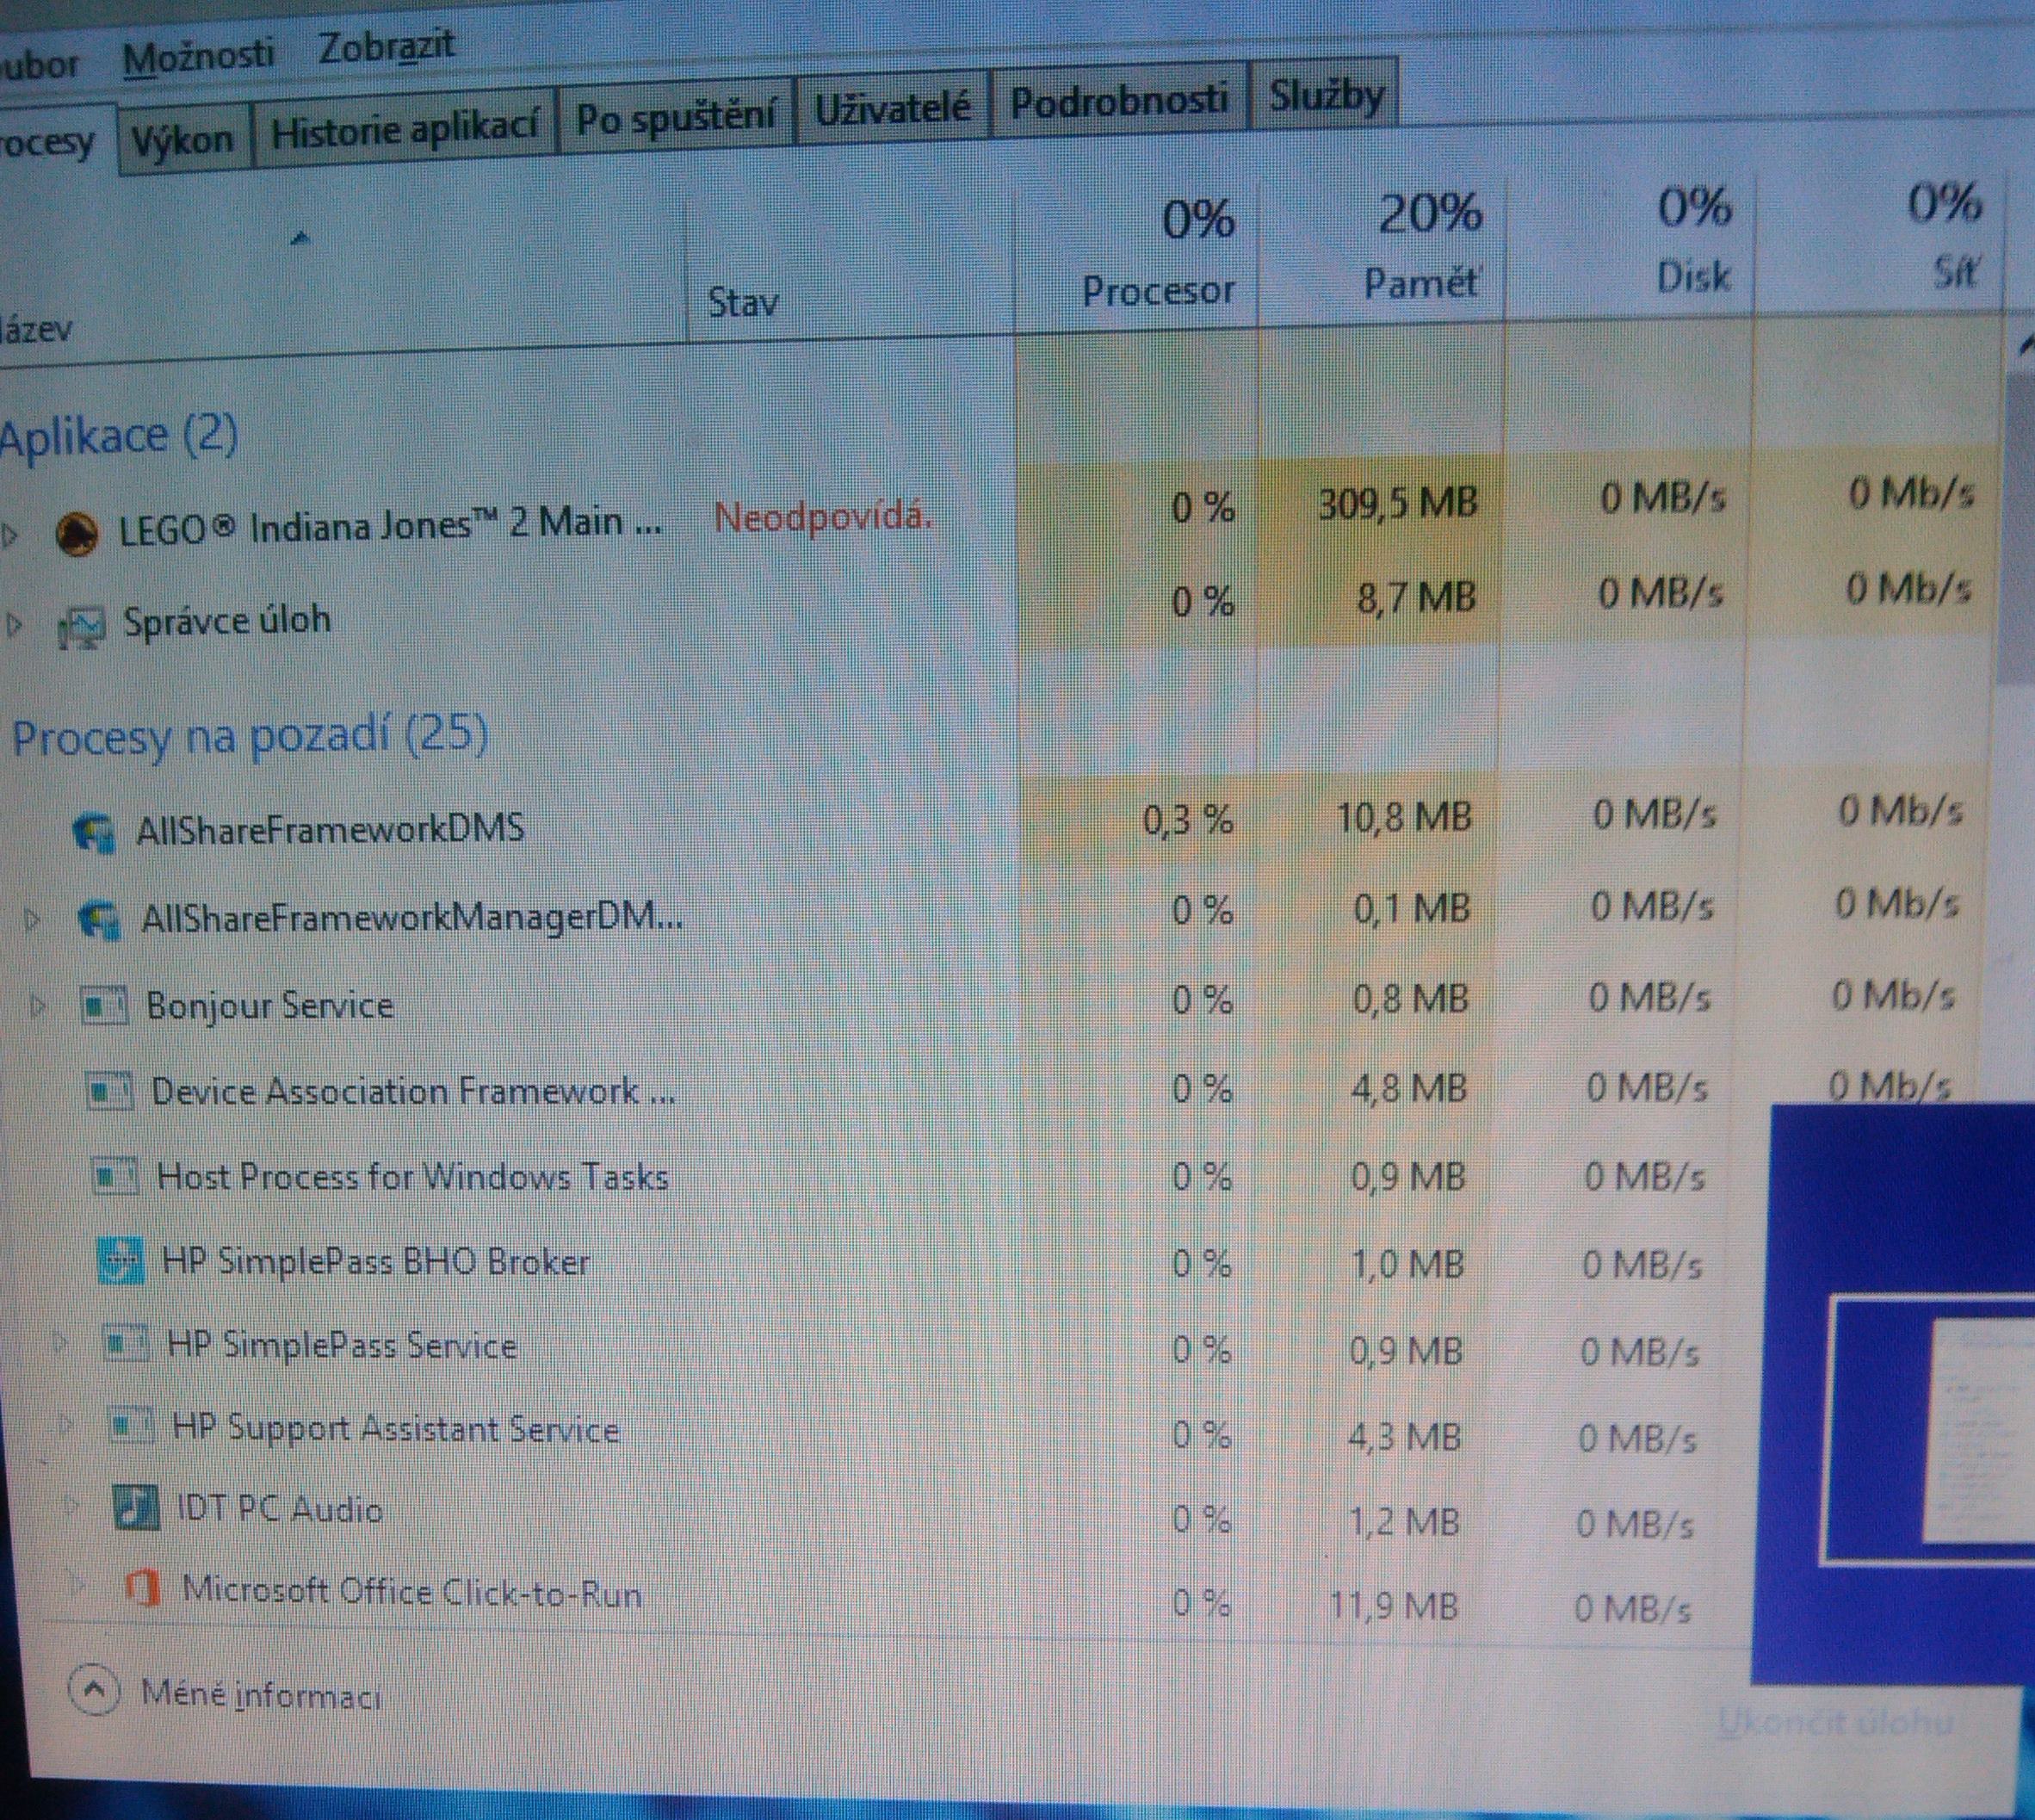Viewport: 2035px width, 1820px height.
Task: Open the Po spuštění tab
Action: coord(675,118)
